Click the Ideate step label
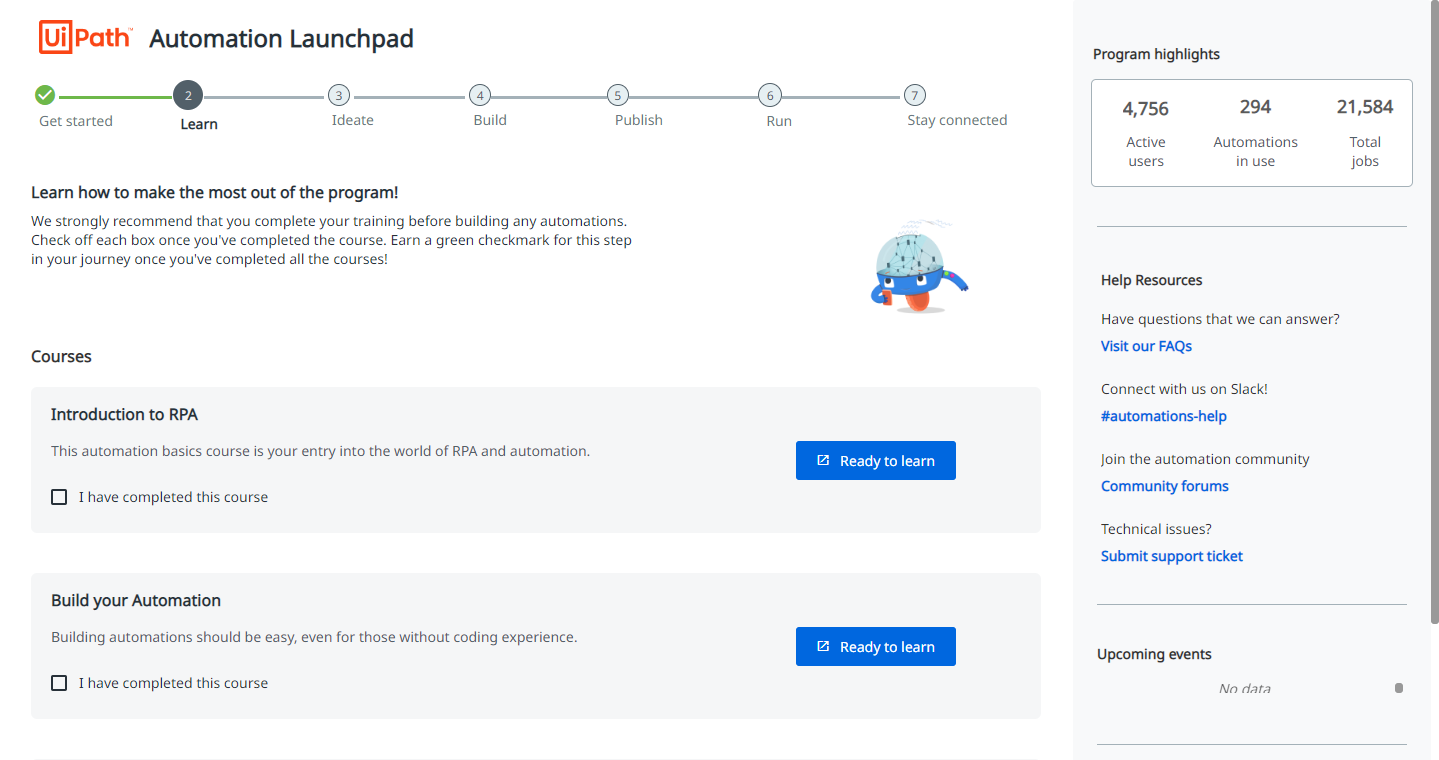This screenshot has width=1439, height=760. coord(352,120)
